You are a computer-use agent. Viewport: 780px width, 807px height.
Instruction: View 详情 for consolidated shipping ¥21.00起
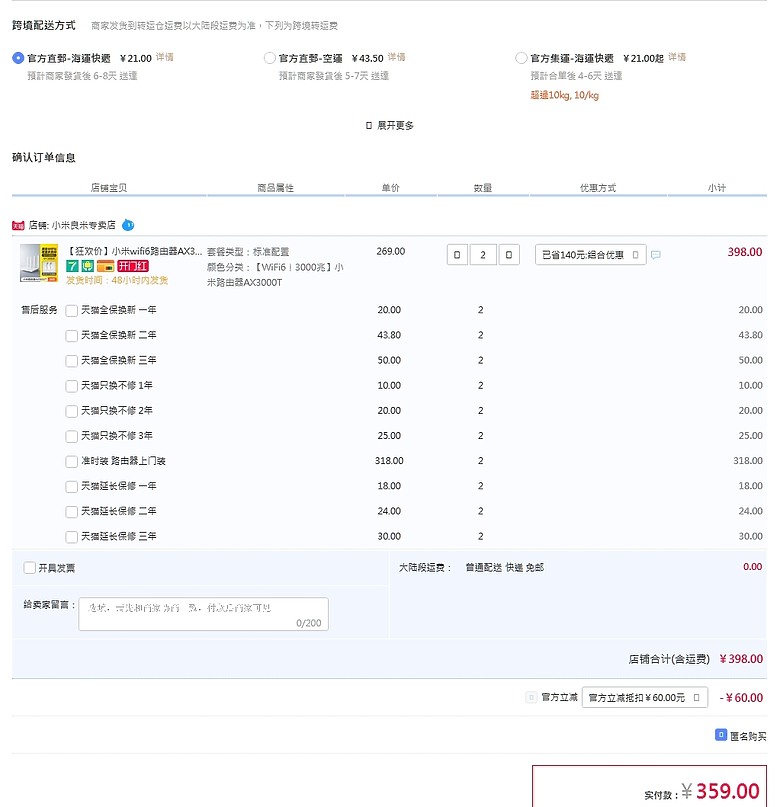(677, 57)
